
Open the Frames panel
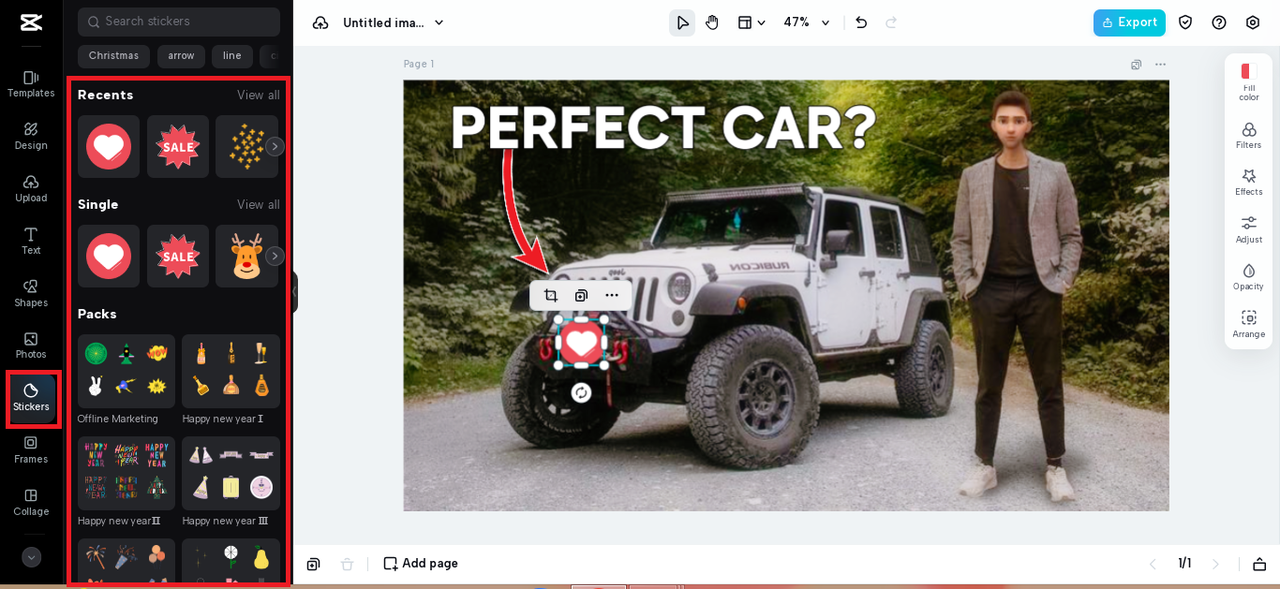[x=31, y=450]
